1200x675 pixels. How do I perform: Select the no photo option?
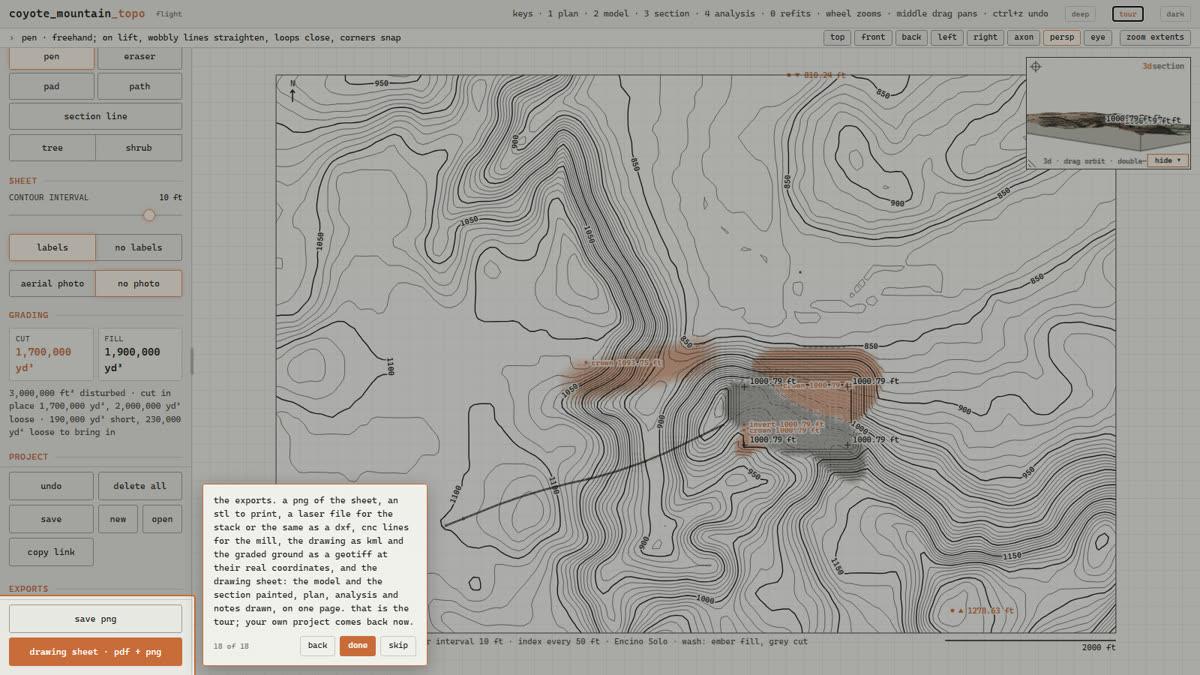[139, 283]
